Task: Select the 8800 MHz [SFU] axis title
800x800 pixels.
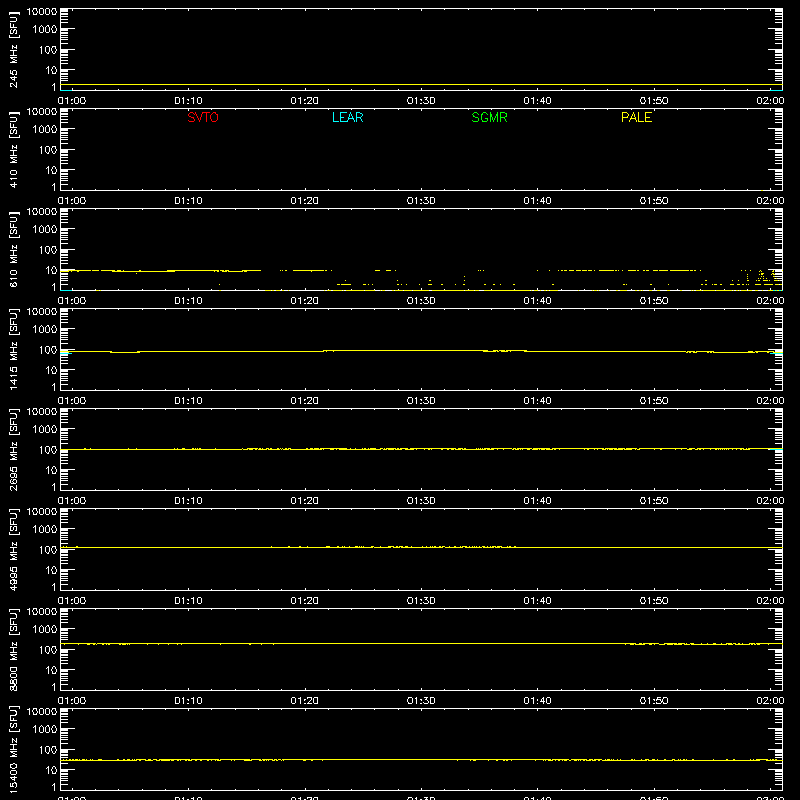Action: [13, 650]
